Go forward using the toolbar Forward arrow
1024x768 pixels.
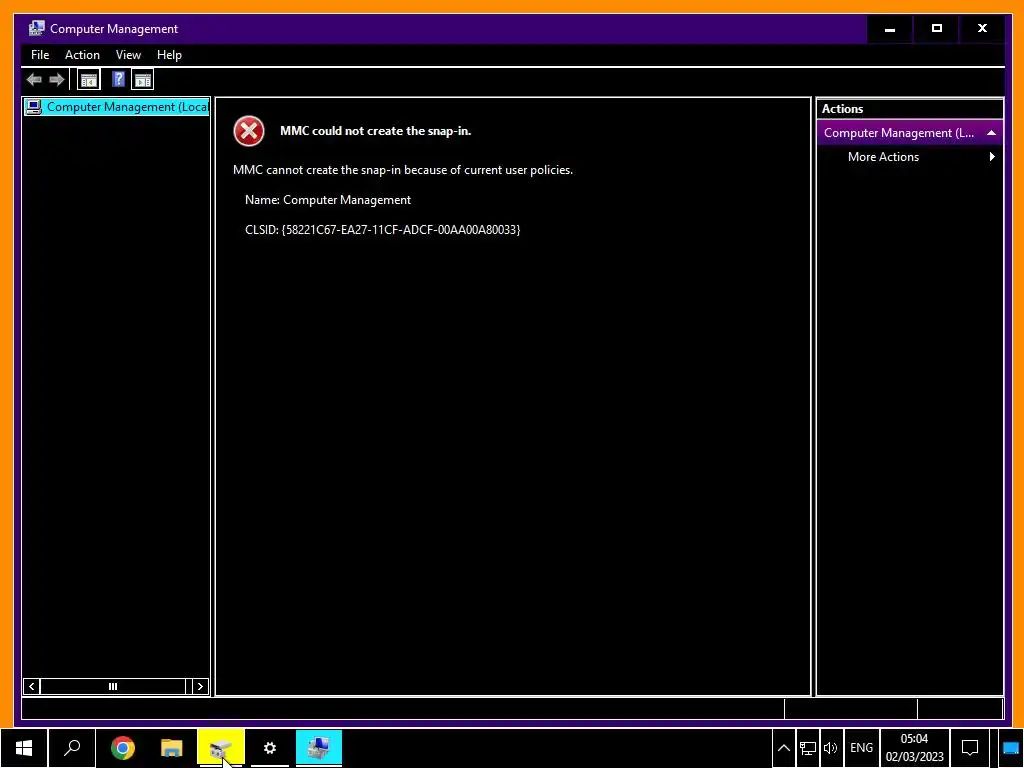click(x=57, y=80)
